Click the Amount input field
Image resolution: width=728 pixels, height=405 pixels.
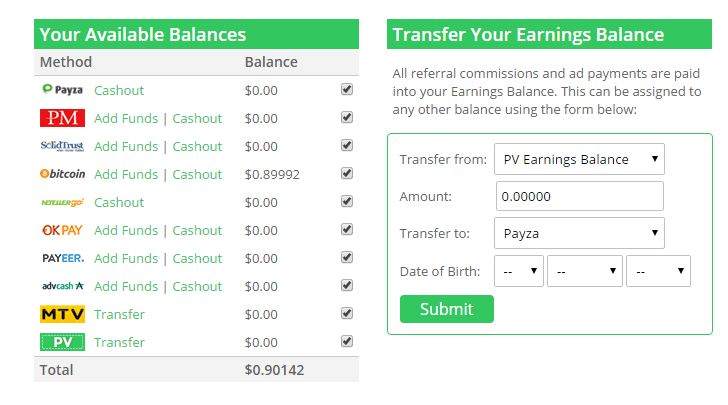click(579, 196)
